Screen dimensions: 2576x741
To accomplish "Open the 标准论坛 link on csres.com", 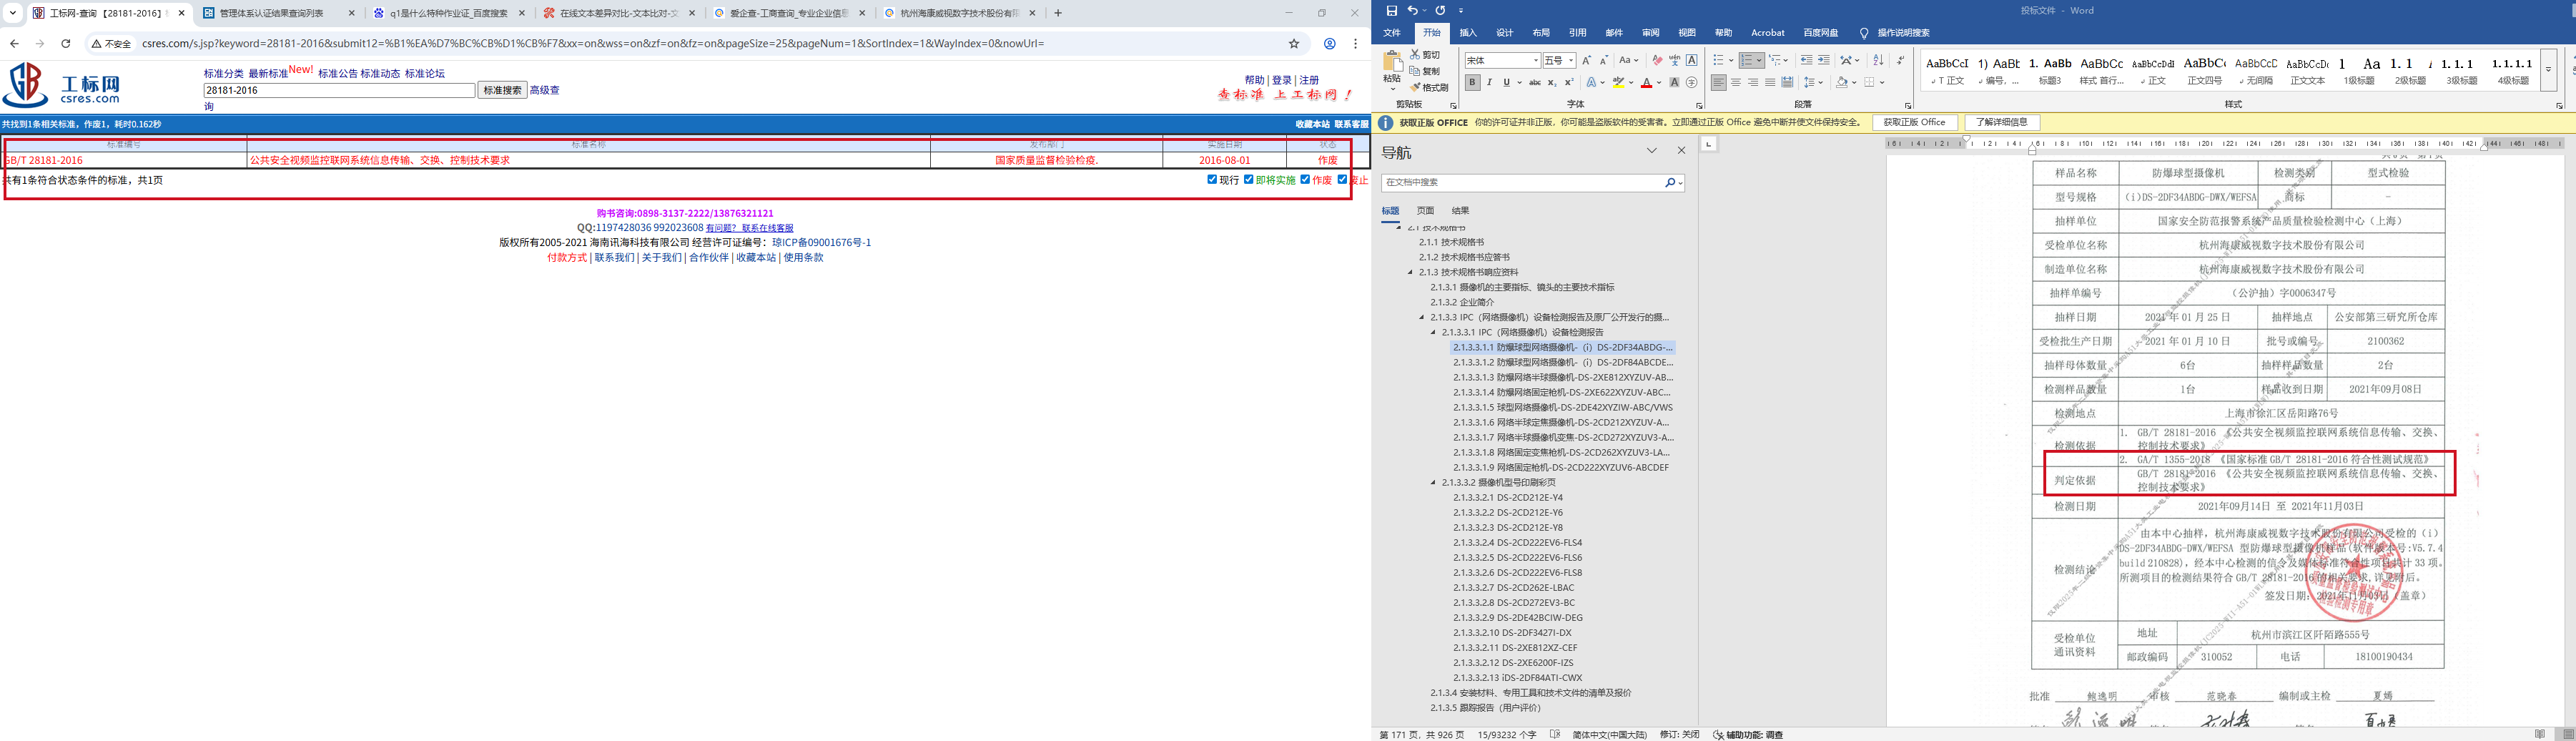I will pyautogui.click(x=425, y=74).
